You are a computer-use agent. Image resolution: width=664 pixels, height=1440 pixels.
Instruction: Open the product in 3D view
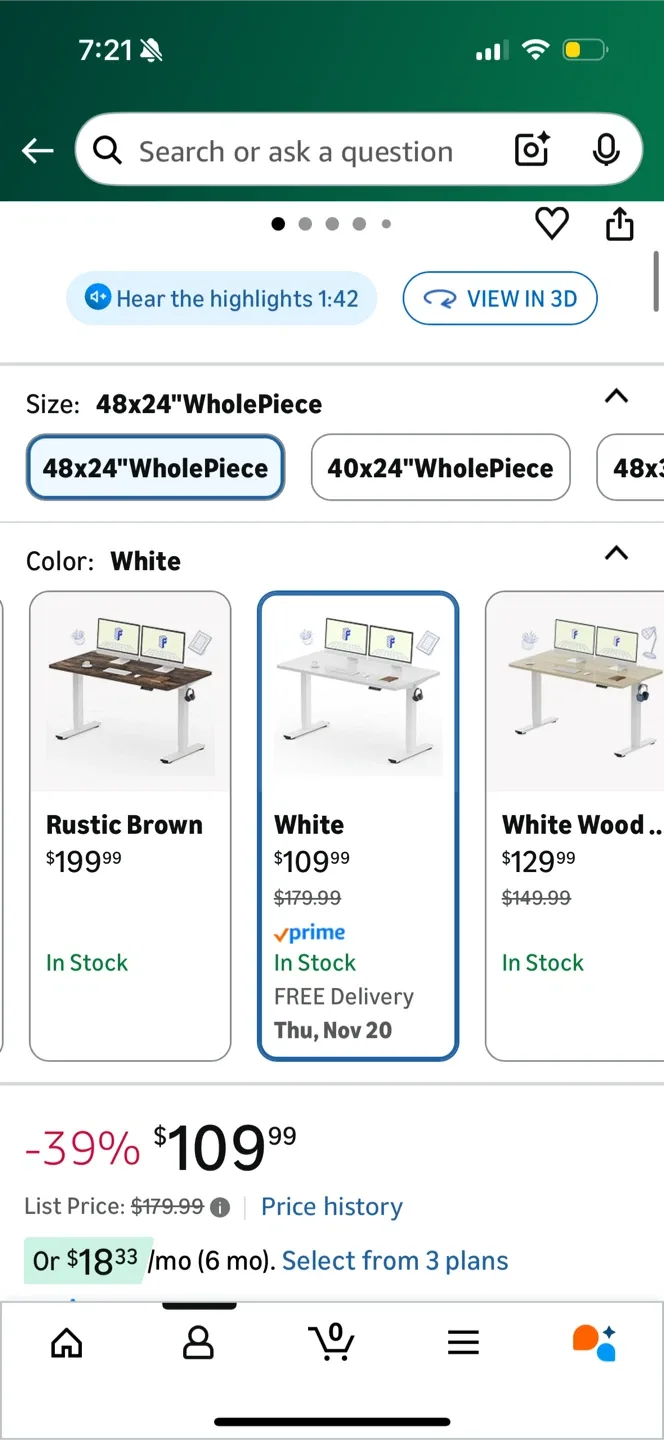click(x=500, y=298)
